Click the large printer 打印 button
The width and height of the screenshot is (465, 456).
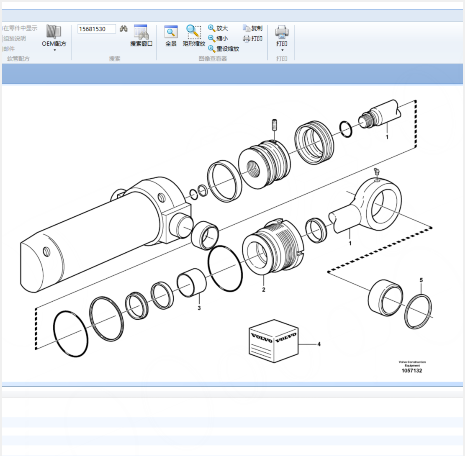[282, 35]
